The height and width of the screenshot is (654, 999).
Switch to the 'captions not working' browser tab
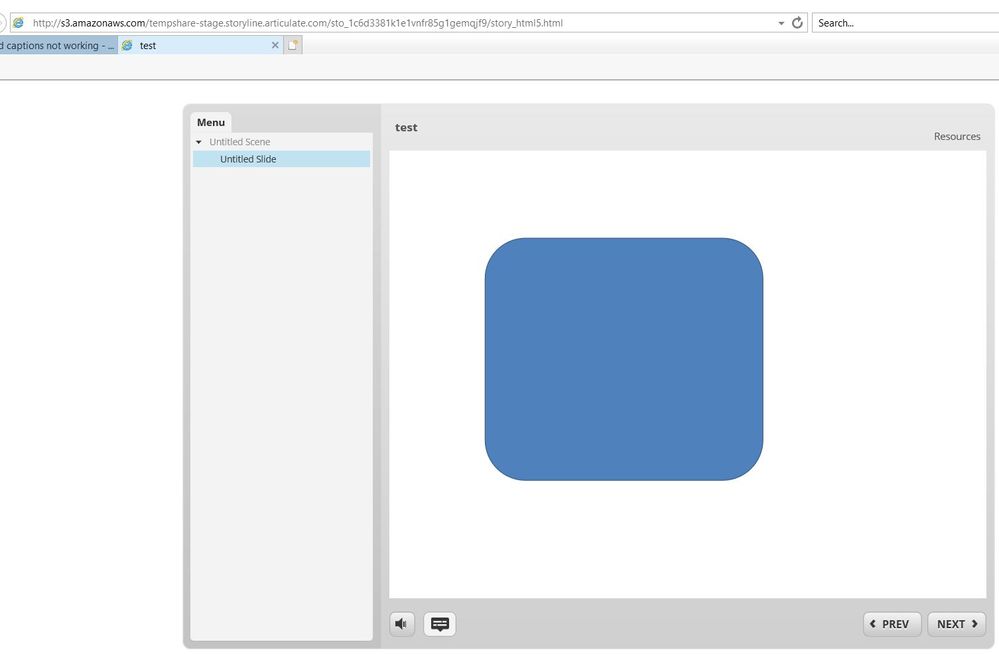click(57, 45)
